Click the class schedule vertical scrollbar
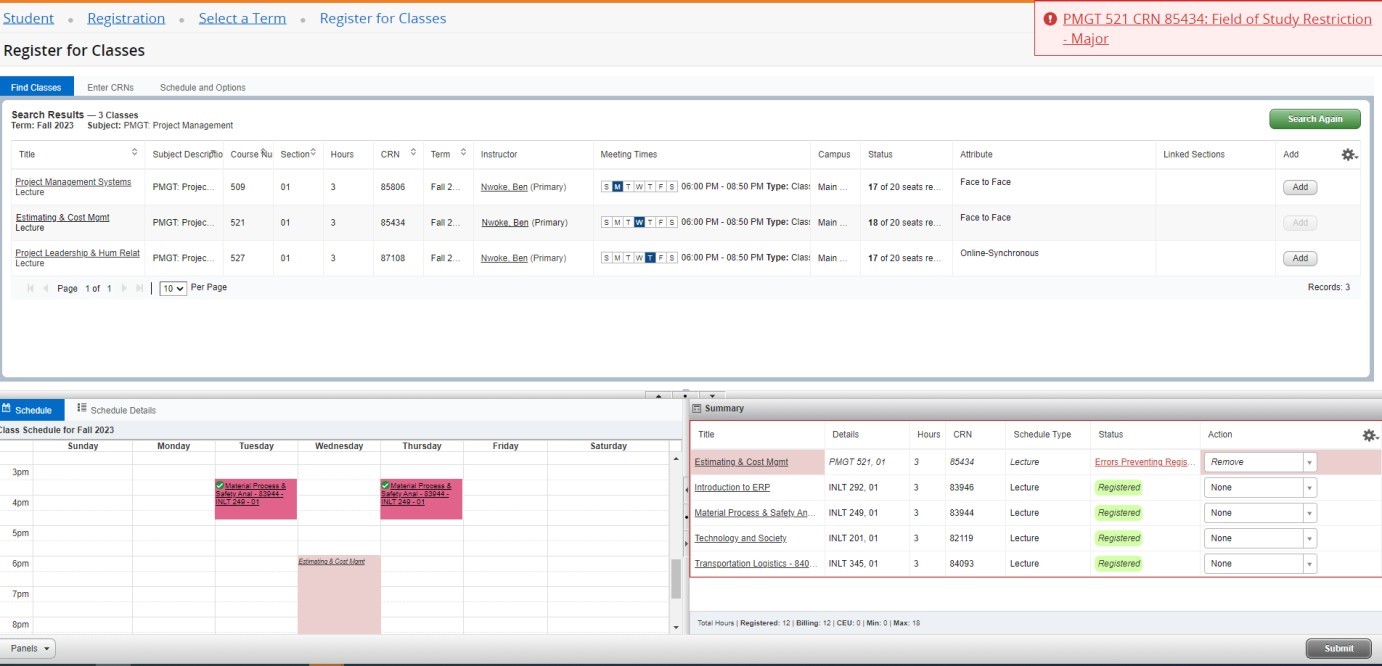This screenshot has height=666, width=1382. [675, 578]
